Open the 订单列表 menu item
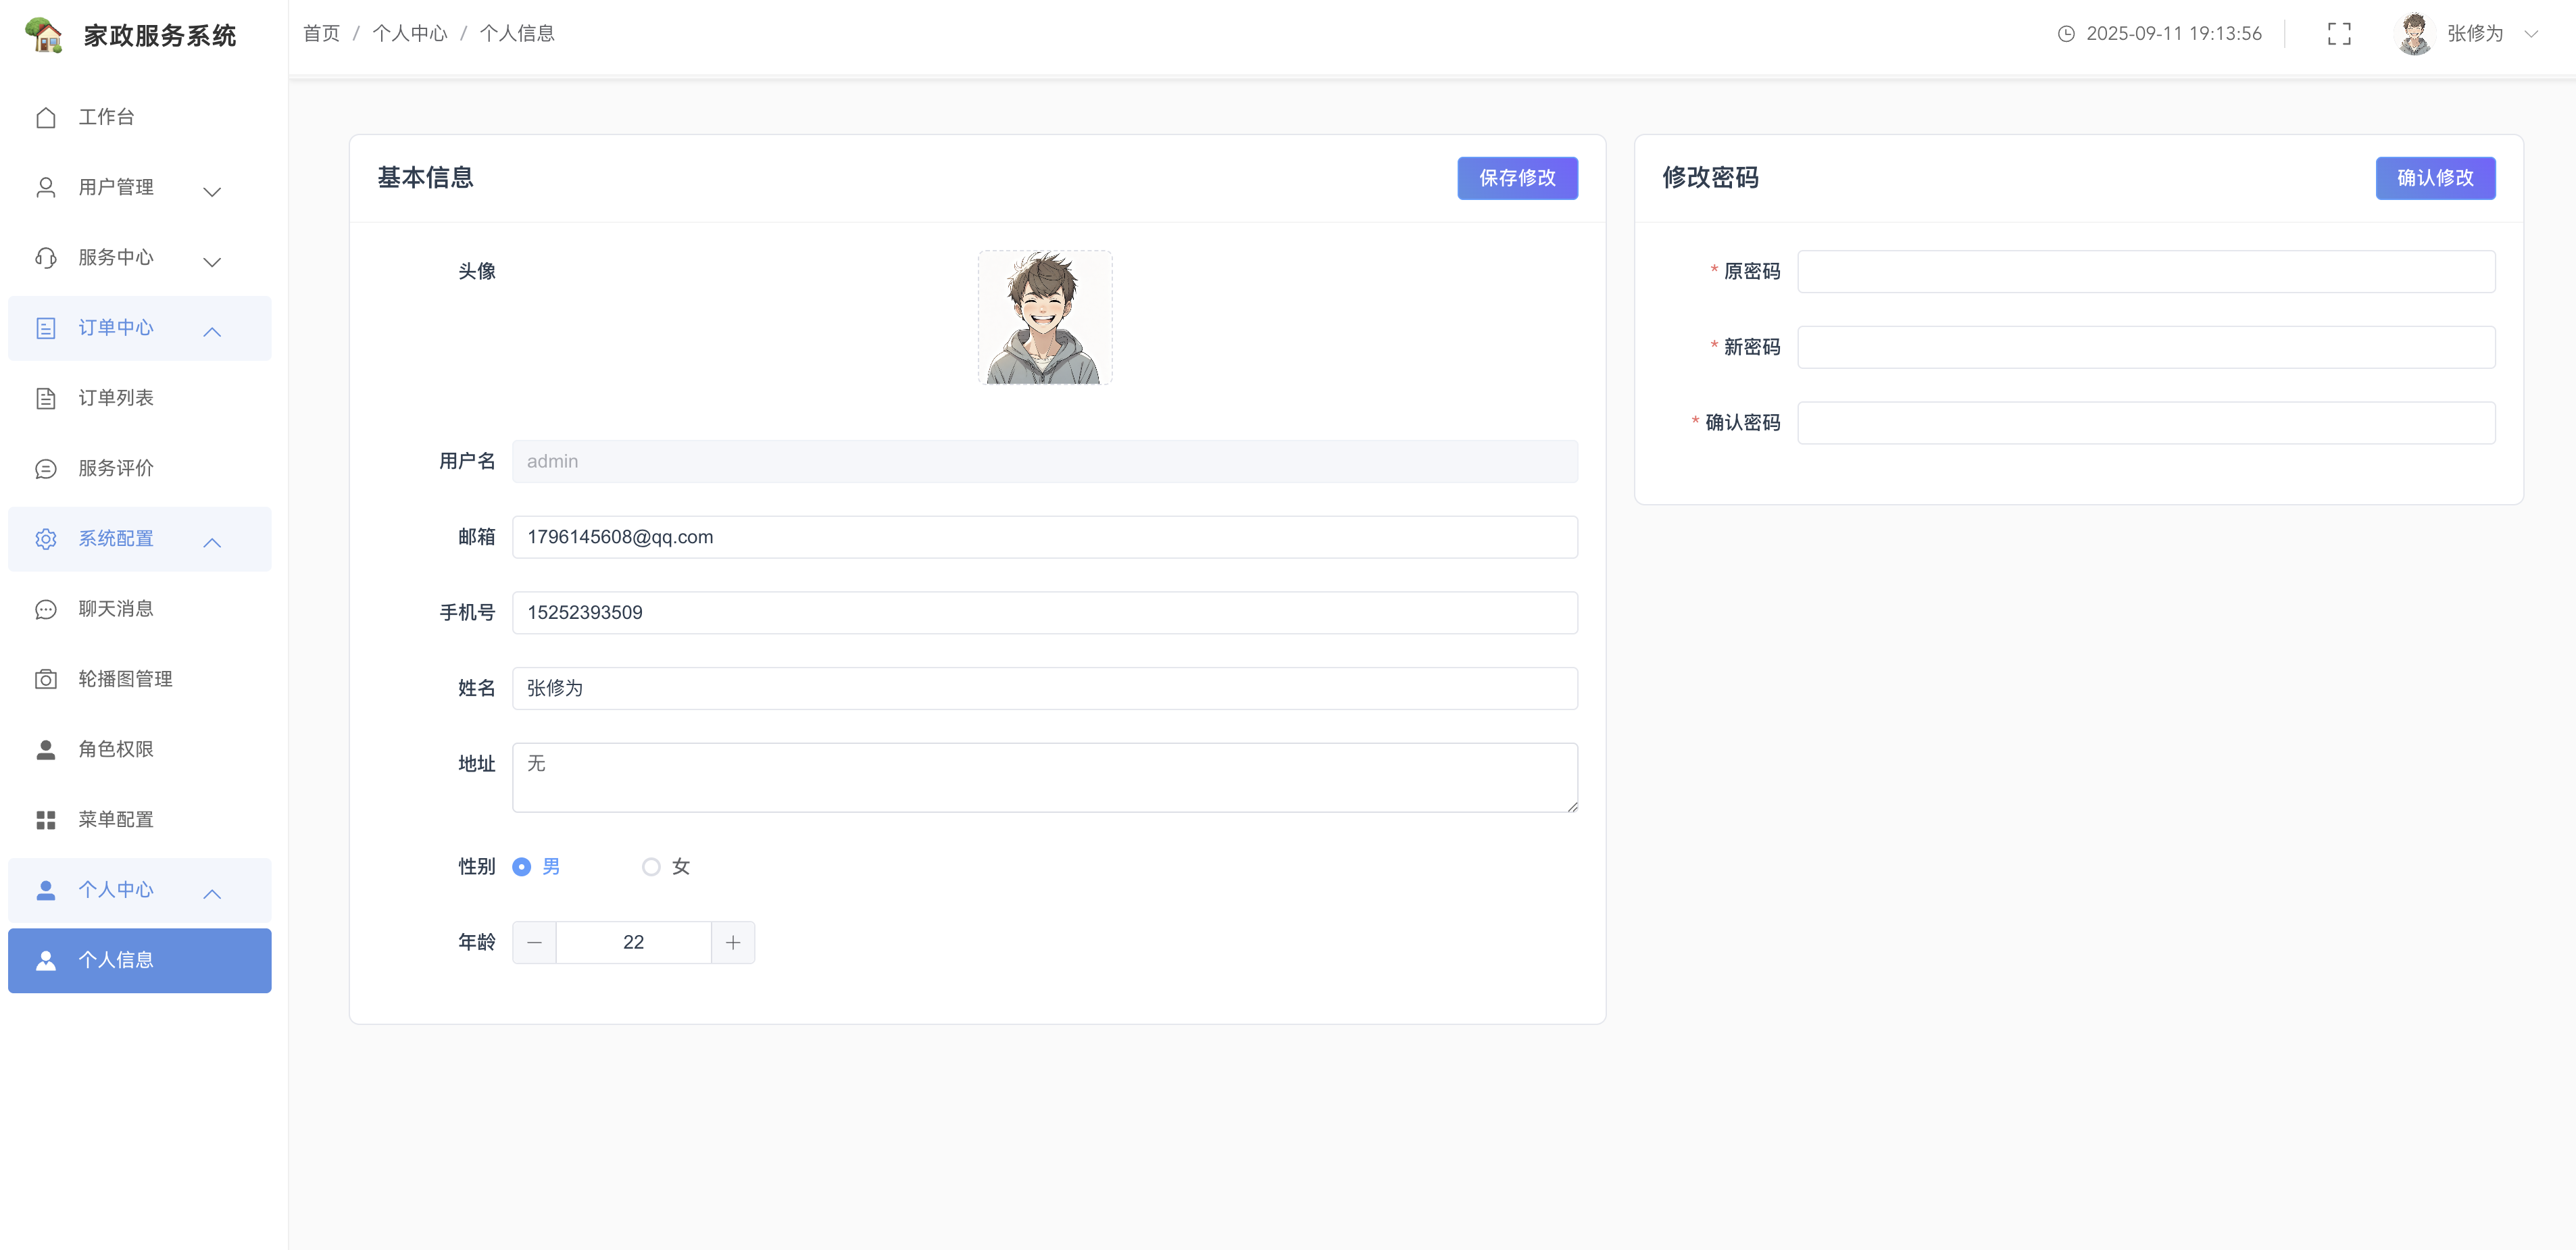This screenshot has height=1250, width=2576. pyautogui.click(x=116, y=398)
